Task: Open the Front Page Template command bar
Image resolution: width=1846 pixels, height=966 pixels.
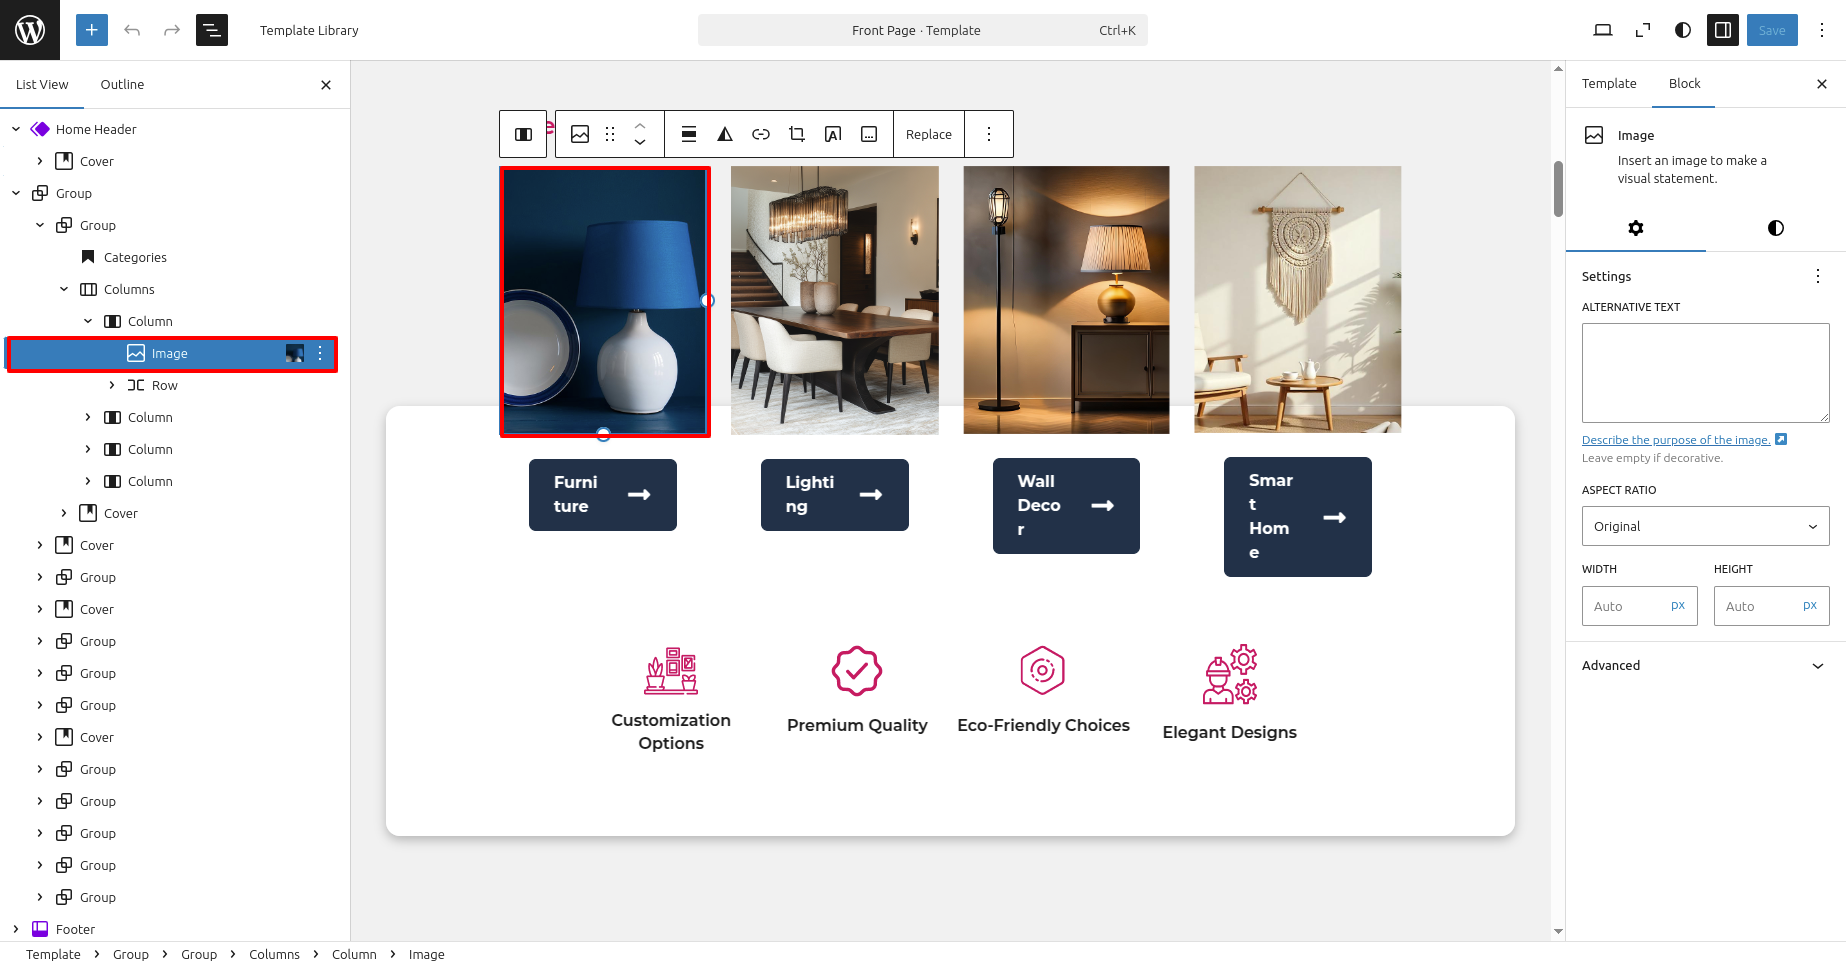Action: [x=922, y=30]
